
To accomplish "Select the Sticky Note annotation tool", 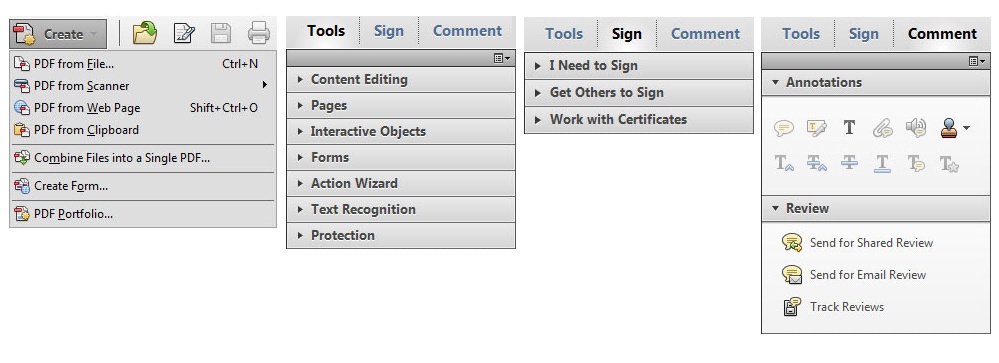I will (x=784, y=129).
